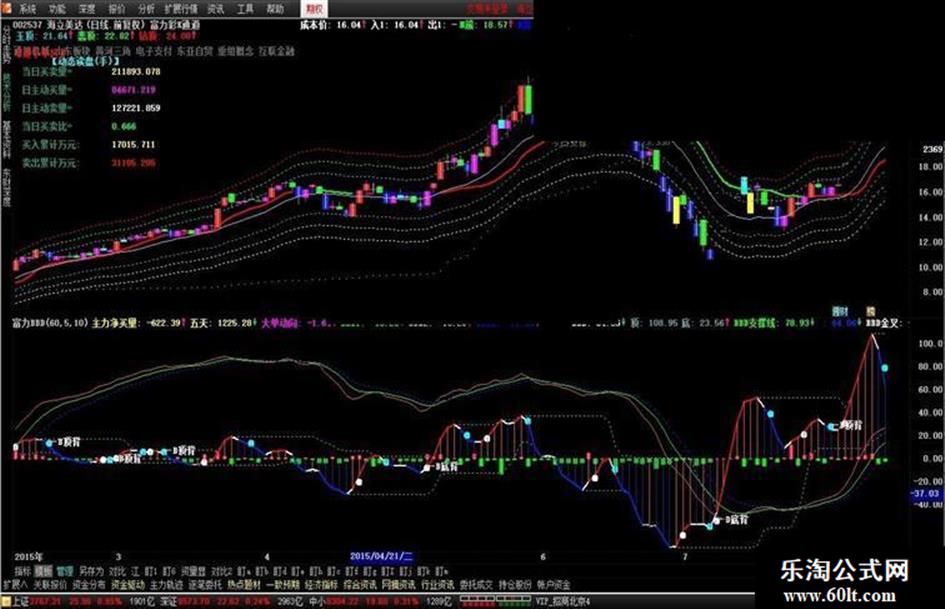
Task: Click the -37.03 value box on right axis
Action: click(x=926, y=493)
